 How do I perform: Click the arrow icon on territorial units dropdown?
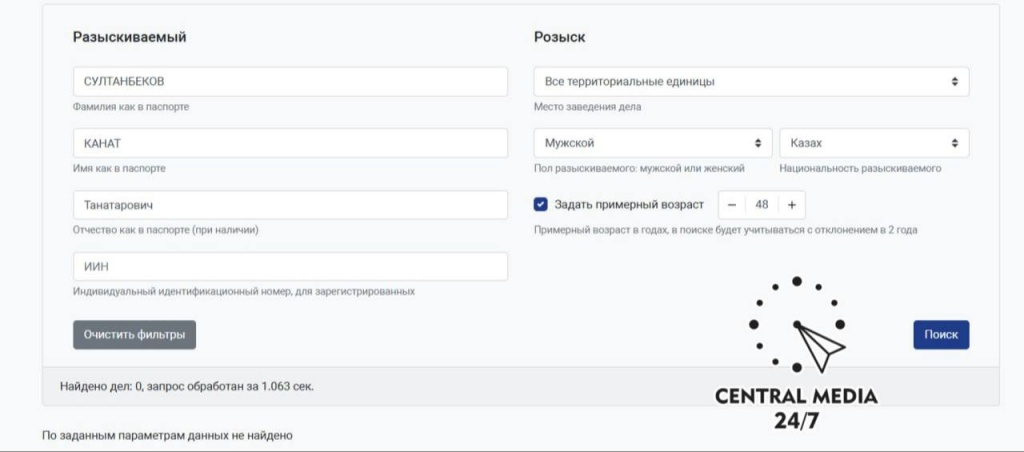[955, 82]
